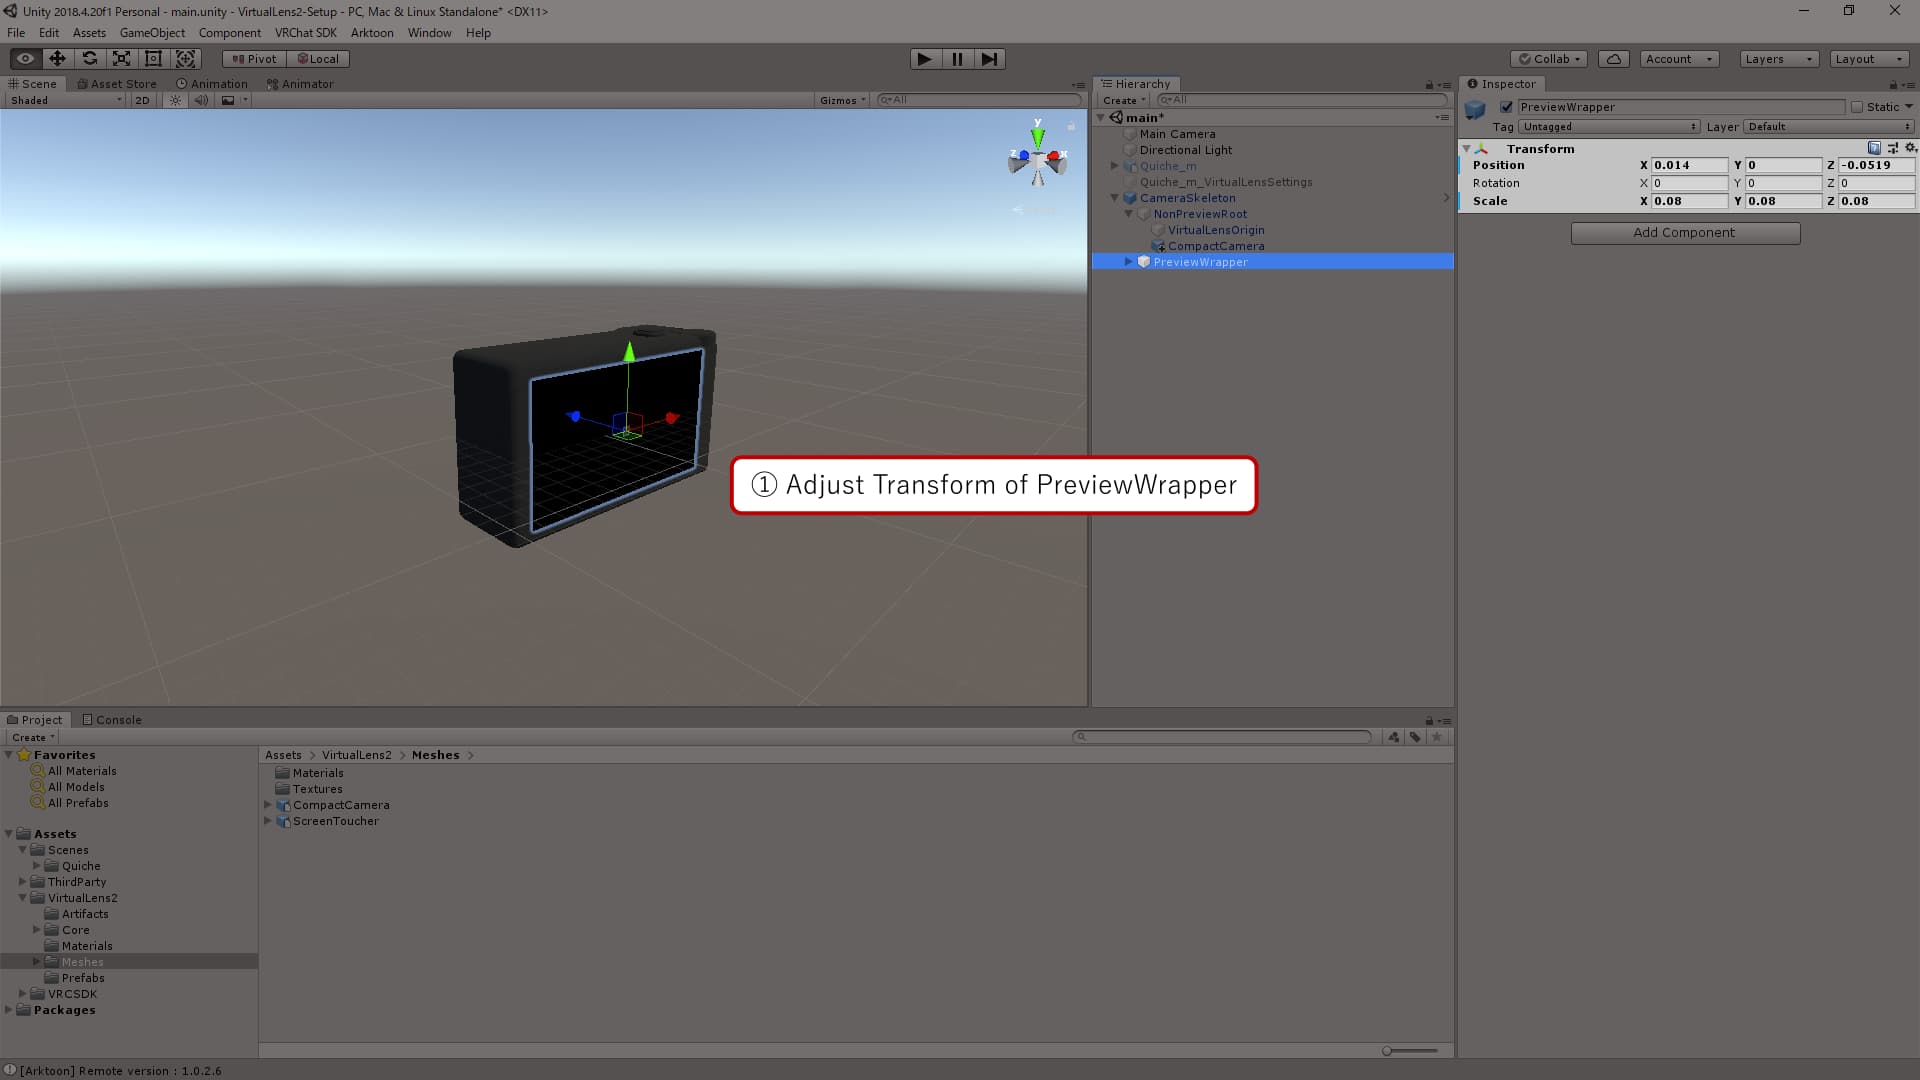Open the Layer dropdown in Inspector
This screenshot has height=1080, width=1920.
[x=1829, y=127]
